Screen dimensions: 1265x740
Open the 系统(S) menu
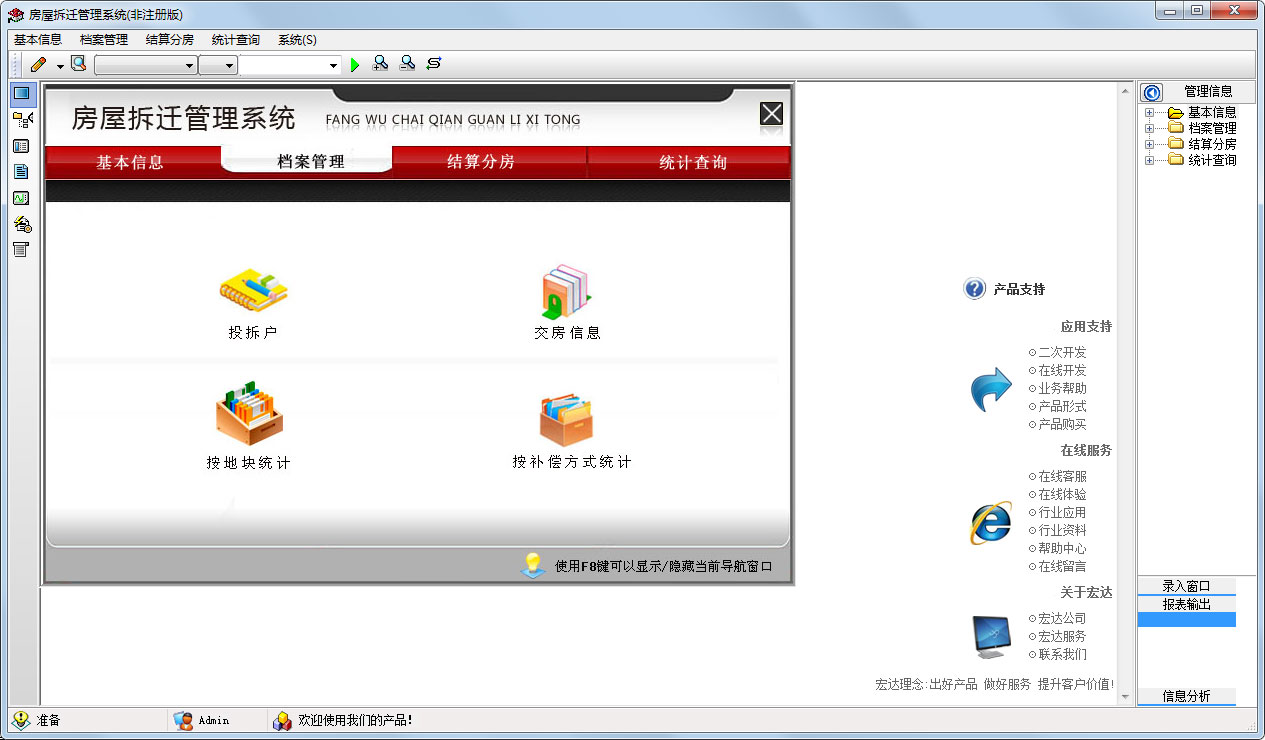point(298,40)
